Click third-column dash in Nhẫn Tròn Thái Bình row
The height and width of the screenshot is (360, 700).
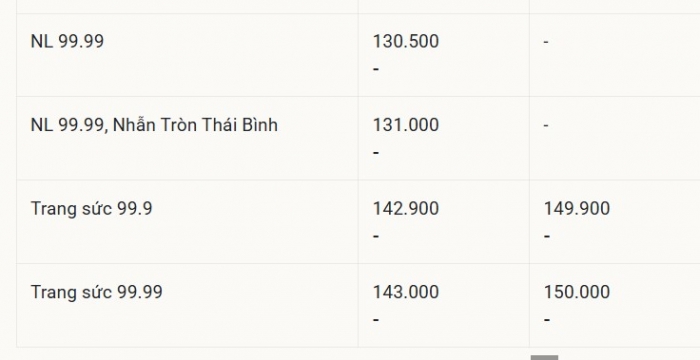(x=546, y=126)
